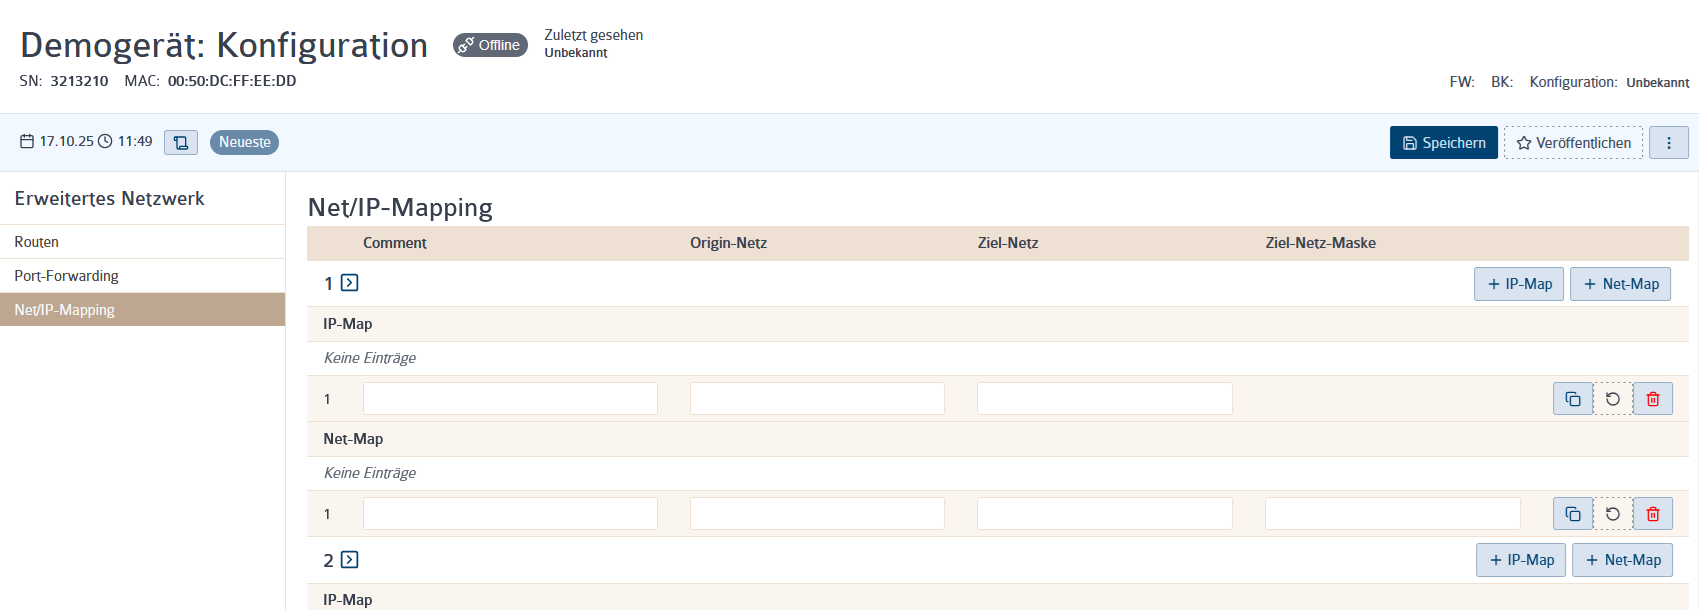Click the copy icon in IP-Map row
The width and height of the screenshot is (1700, 610).
[1573, 399]
